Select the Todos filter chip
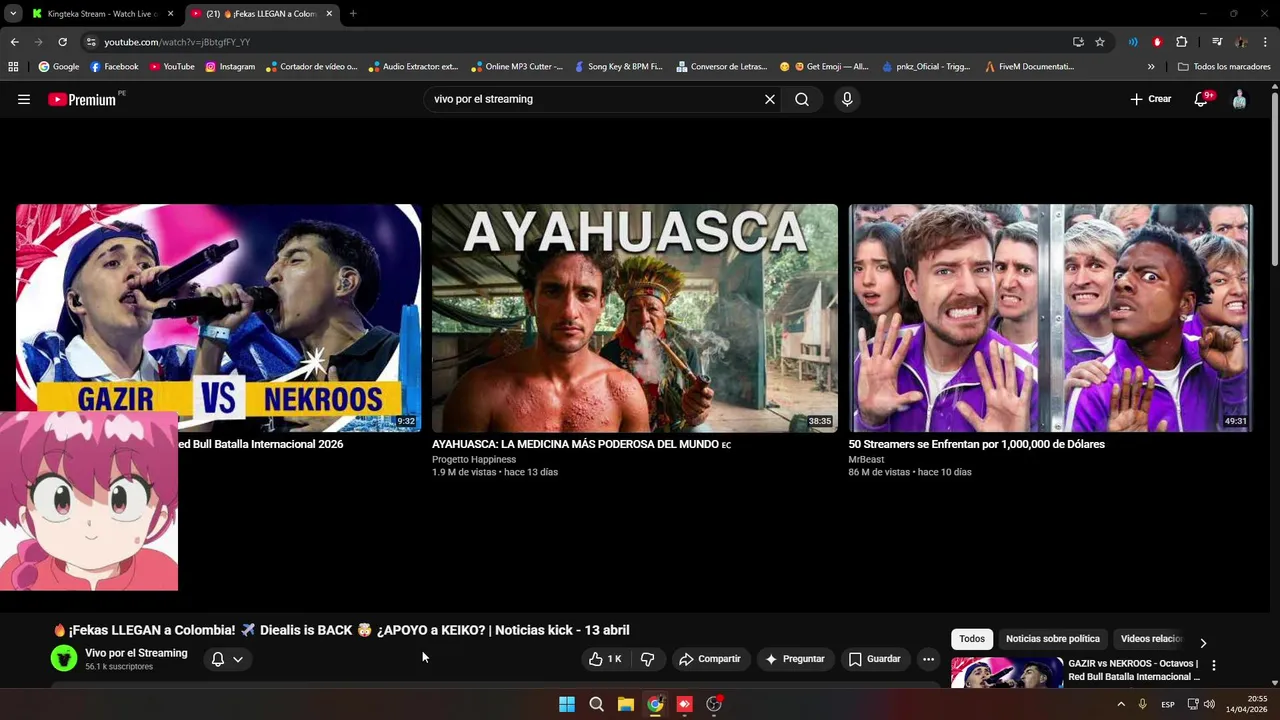This screenshot has width=1280, height=720. (972, 639)
